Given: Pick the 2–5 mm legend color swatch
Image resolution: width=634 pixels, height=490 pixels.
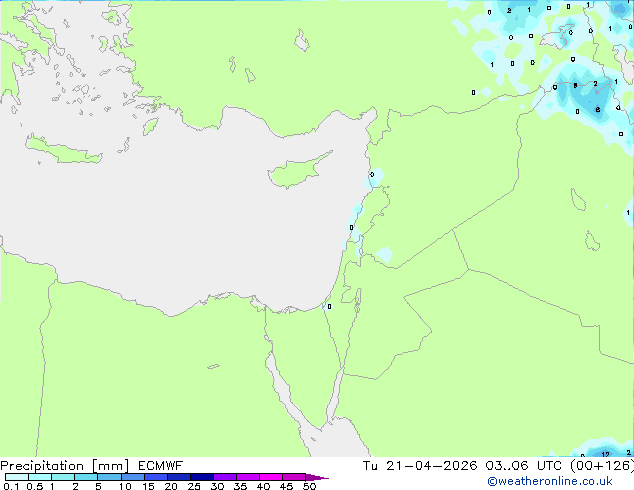Looking at the screenshot, I should click(x=86, y=477).
